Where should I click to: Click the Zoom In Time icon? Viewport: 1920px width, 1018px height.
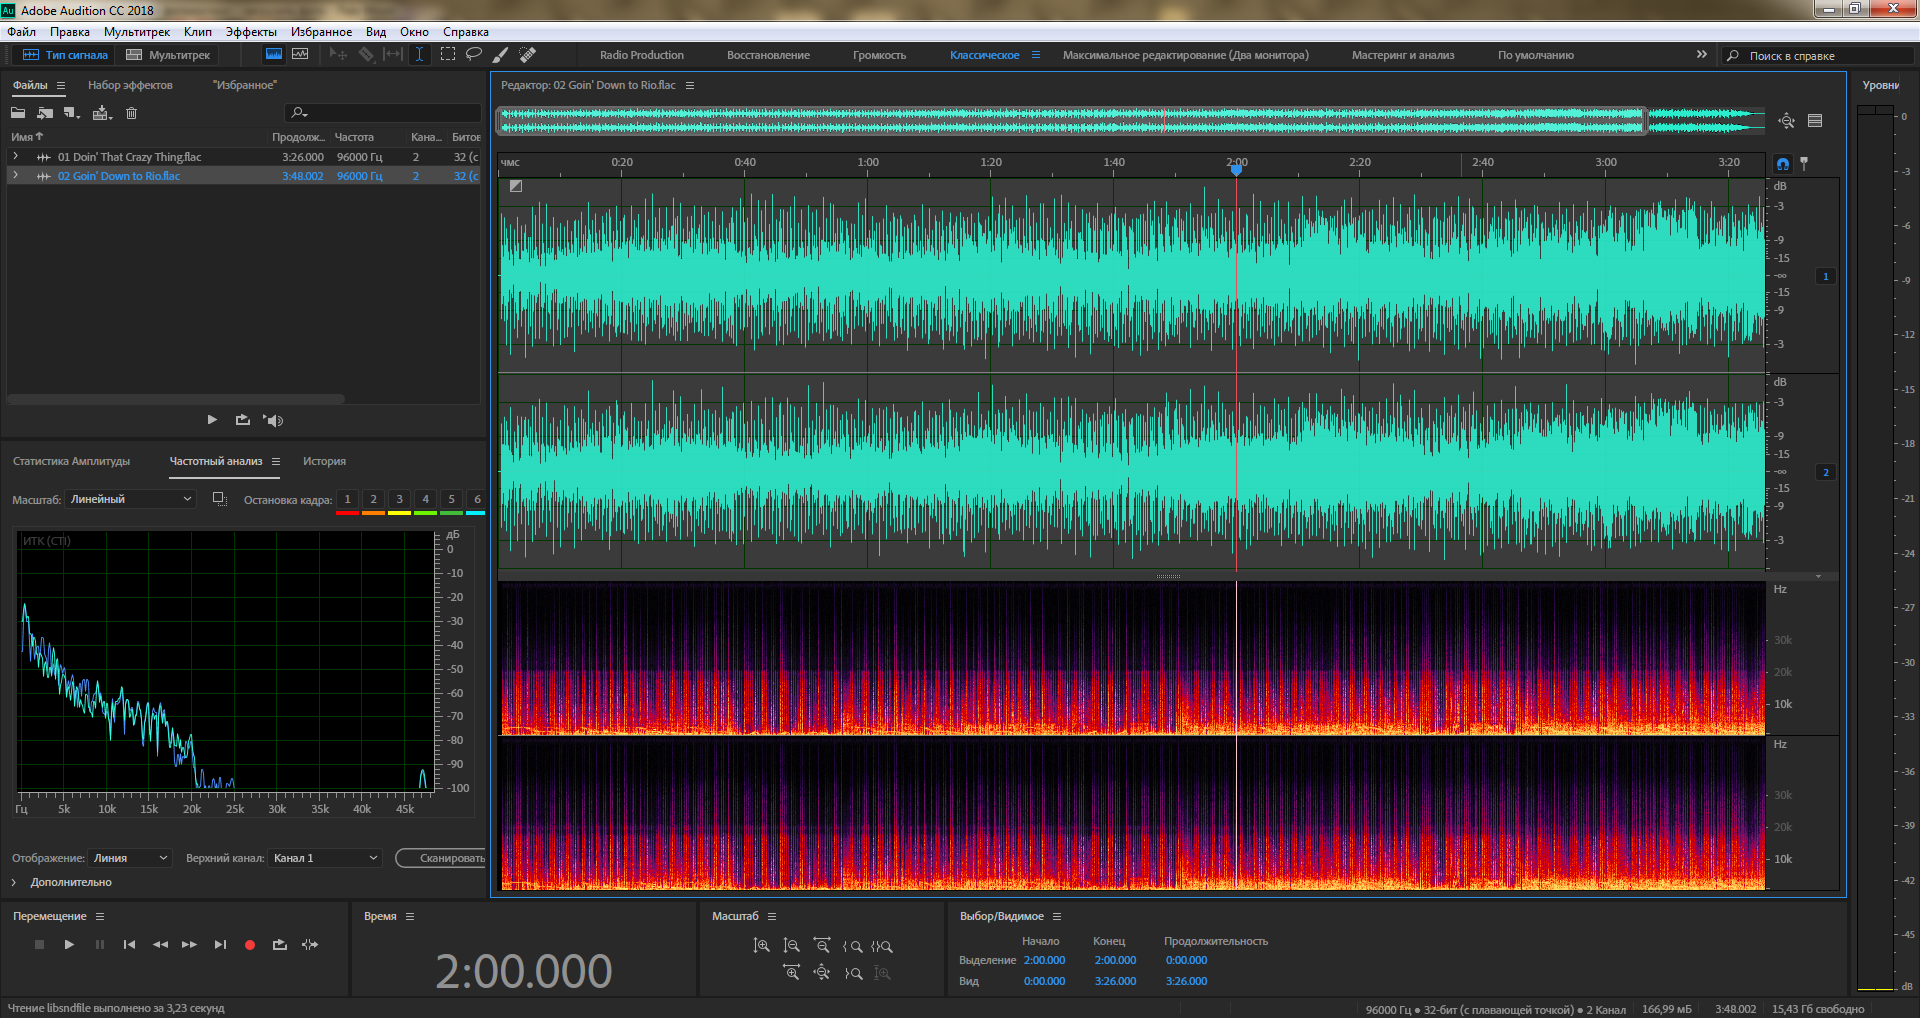(791, 972)
